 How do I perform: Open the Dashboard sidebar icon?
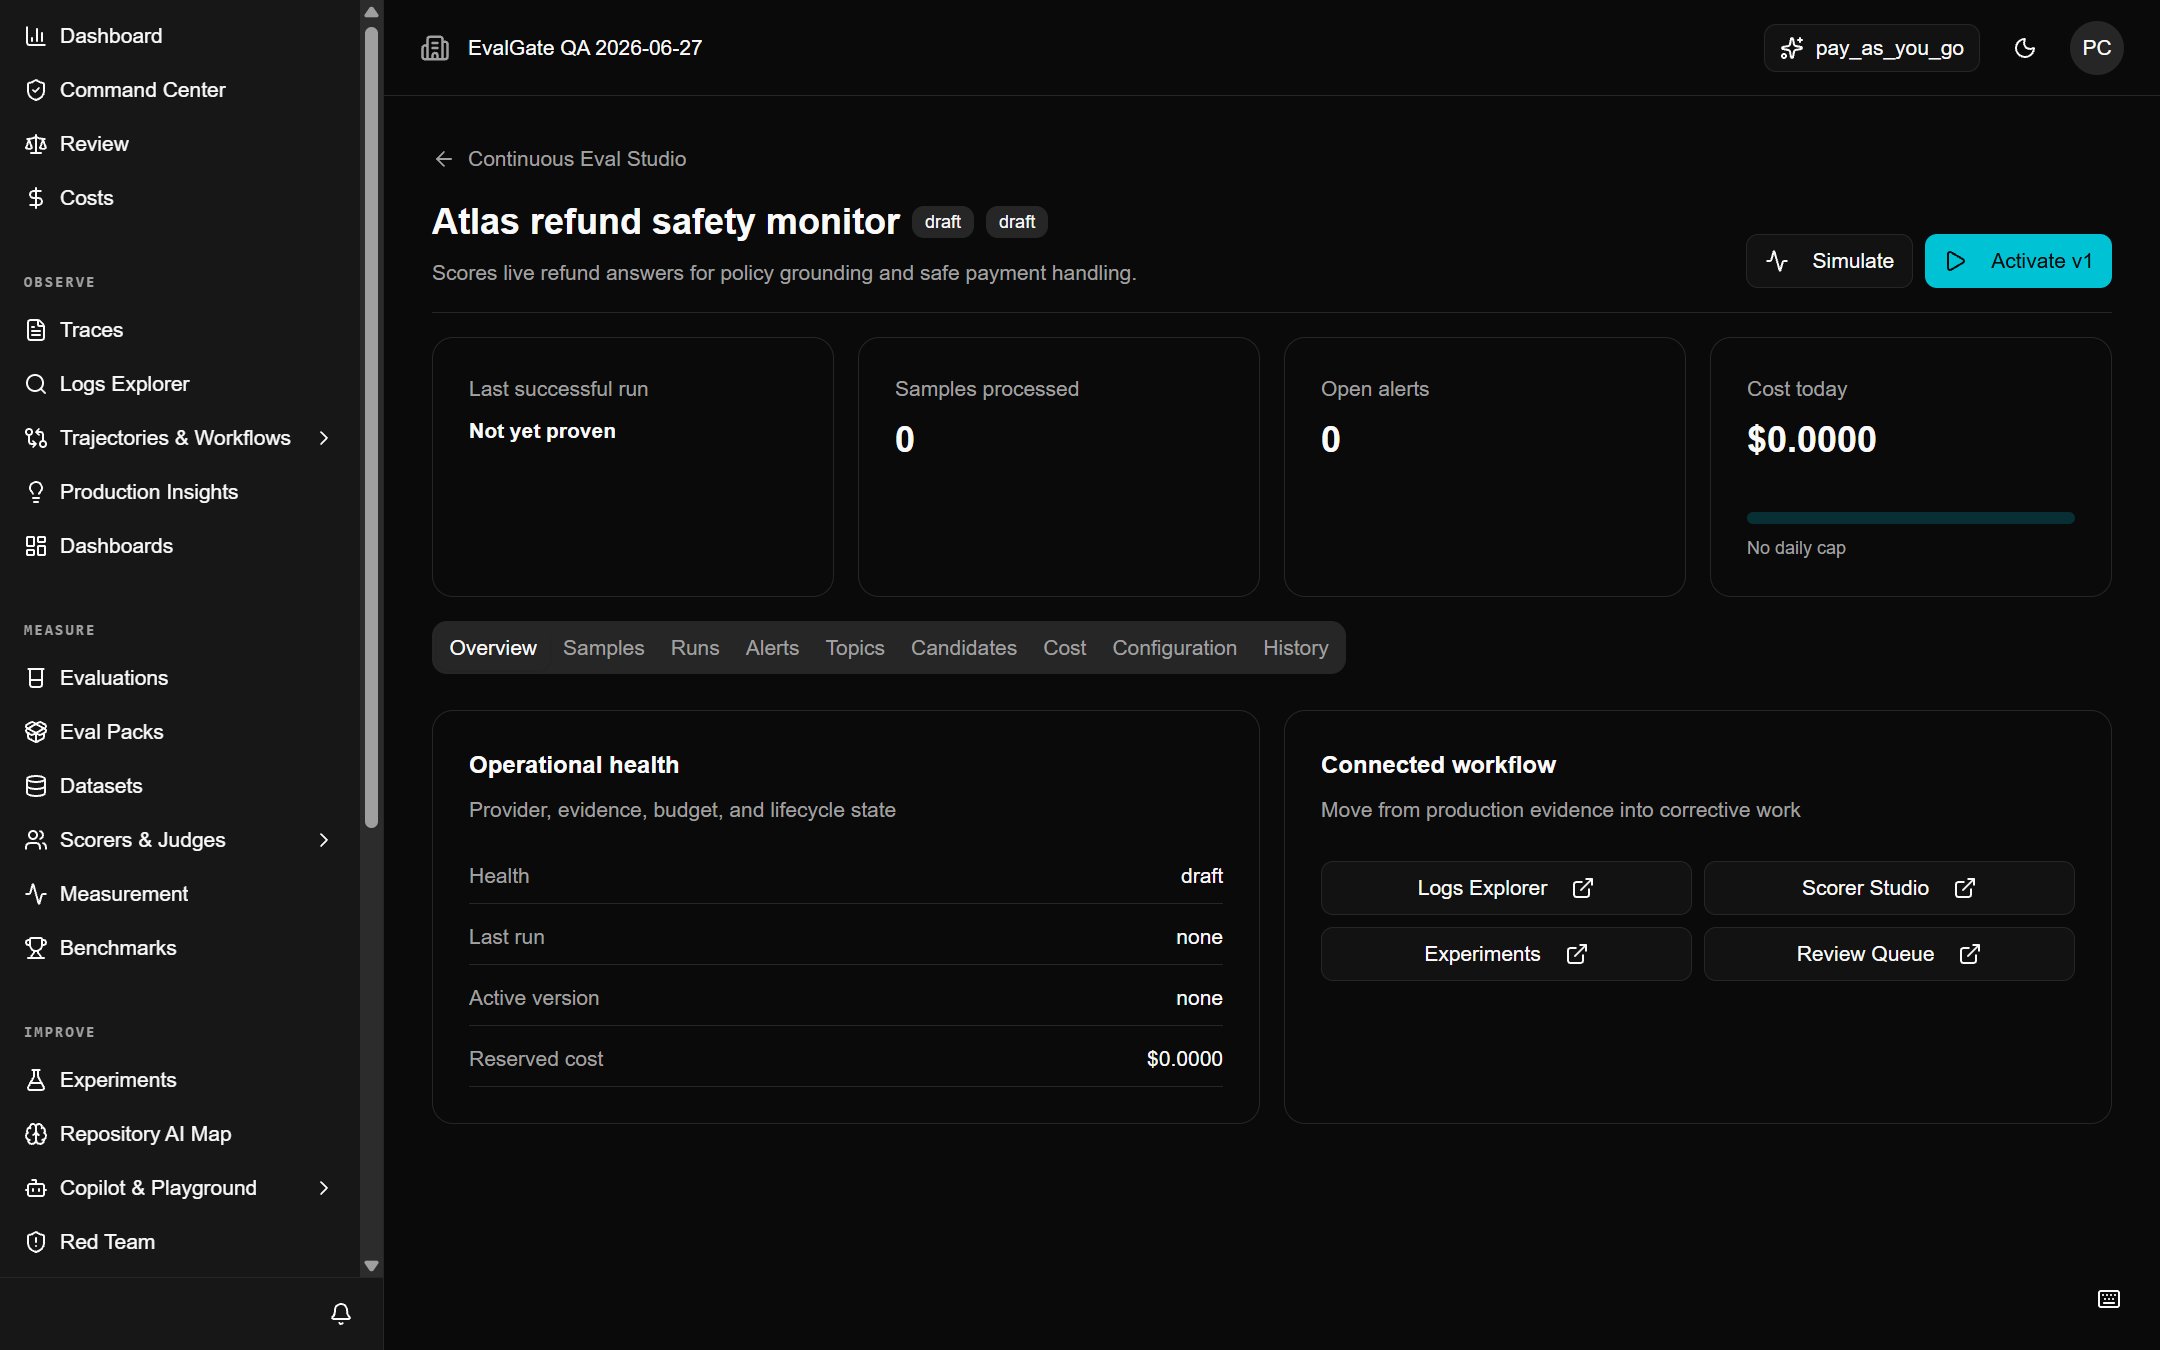[x=36, y=36]
